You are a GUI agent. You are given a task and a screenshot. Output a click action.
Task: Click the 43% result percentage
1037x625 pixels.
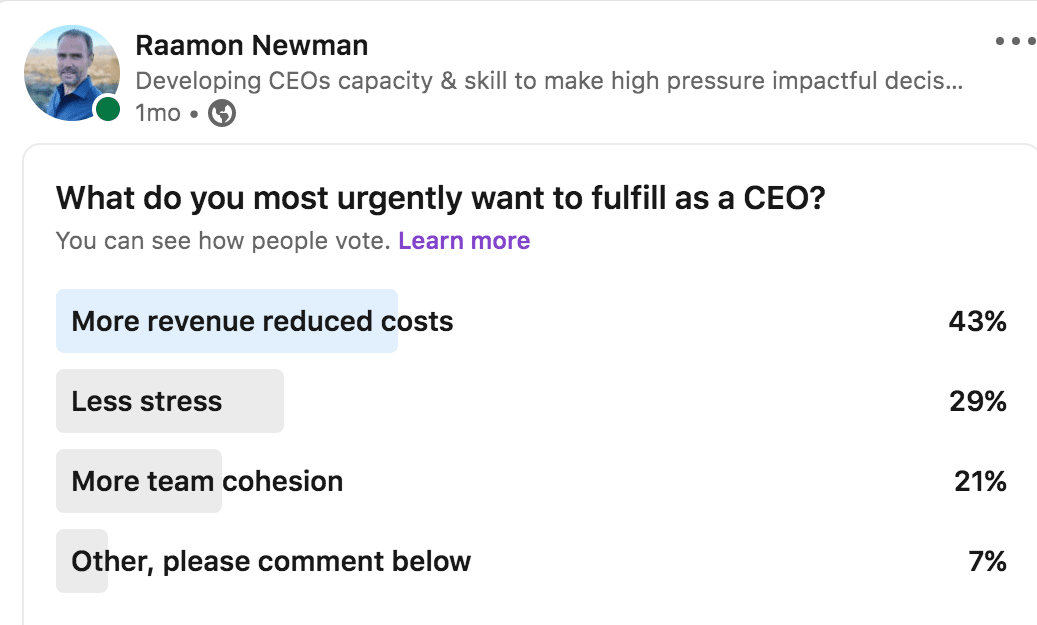(977, 321)
